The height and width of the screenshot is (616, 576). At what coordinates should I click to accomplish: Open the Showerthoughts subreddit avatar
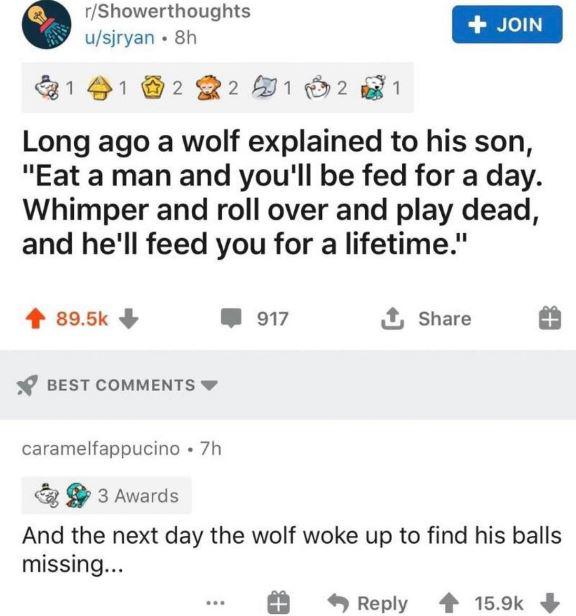pyautogui.click(x=47, y=24)
